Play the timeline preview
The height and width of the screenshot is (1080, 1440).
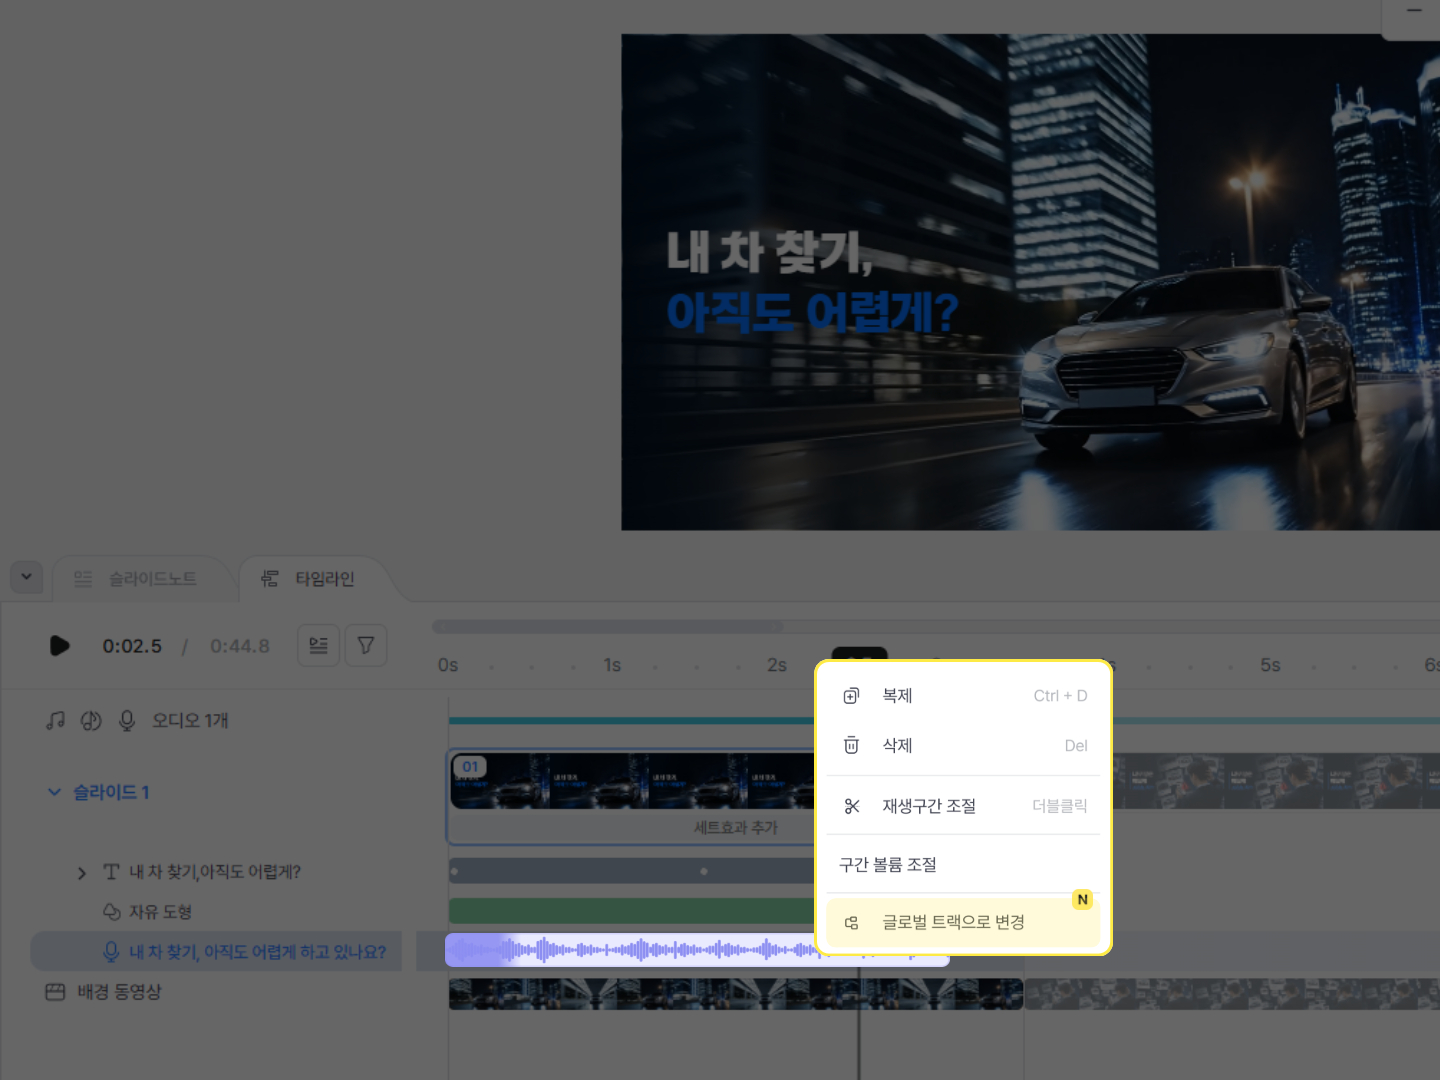click(x=59, y=646)
